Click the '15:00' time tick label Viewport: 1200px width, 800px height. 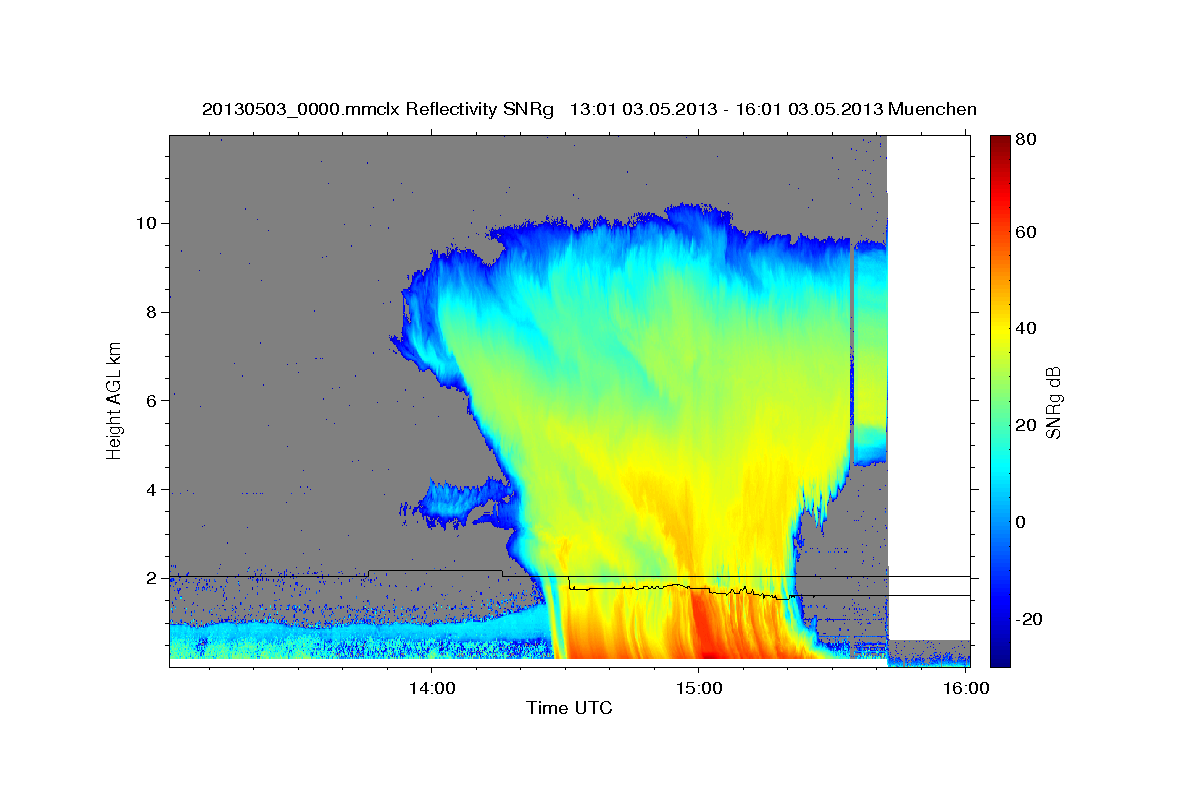pos(699,688)
